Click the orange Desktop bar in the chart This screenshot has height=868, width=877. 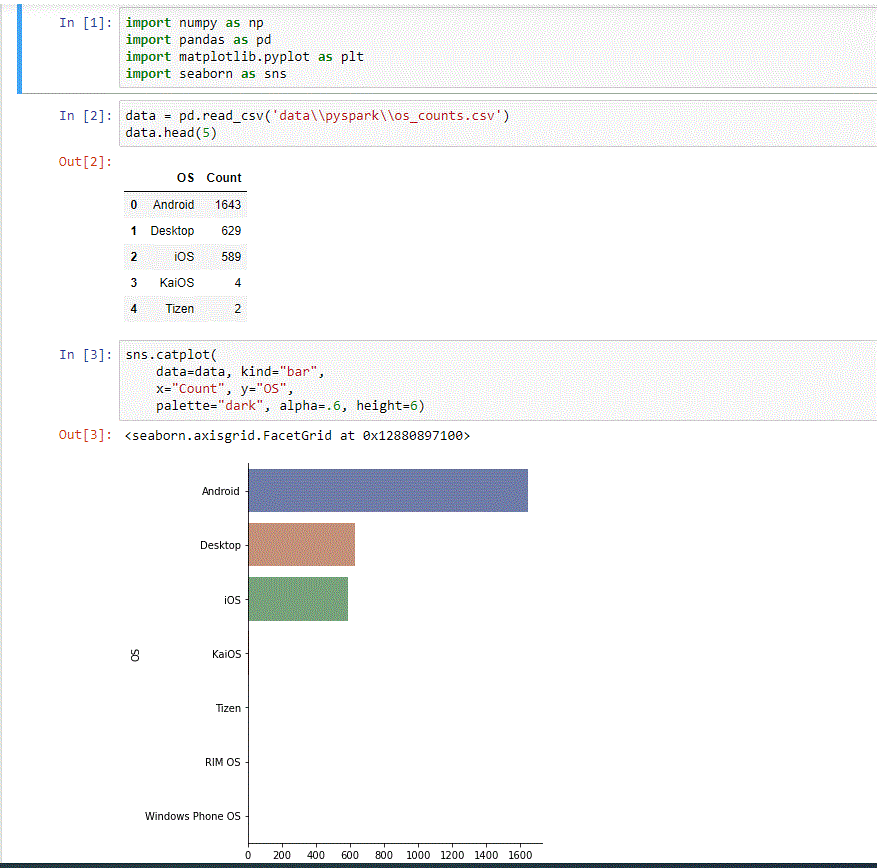click(302, 545)
